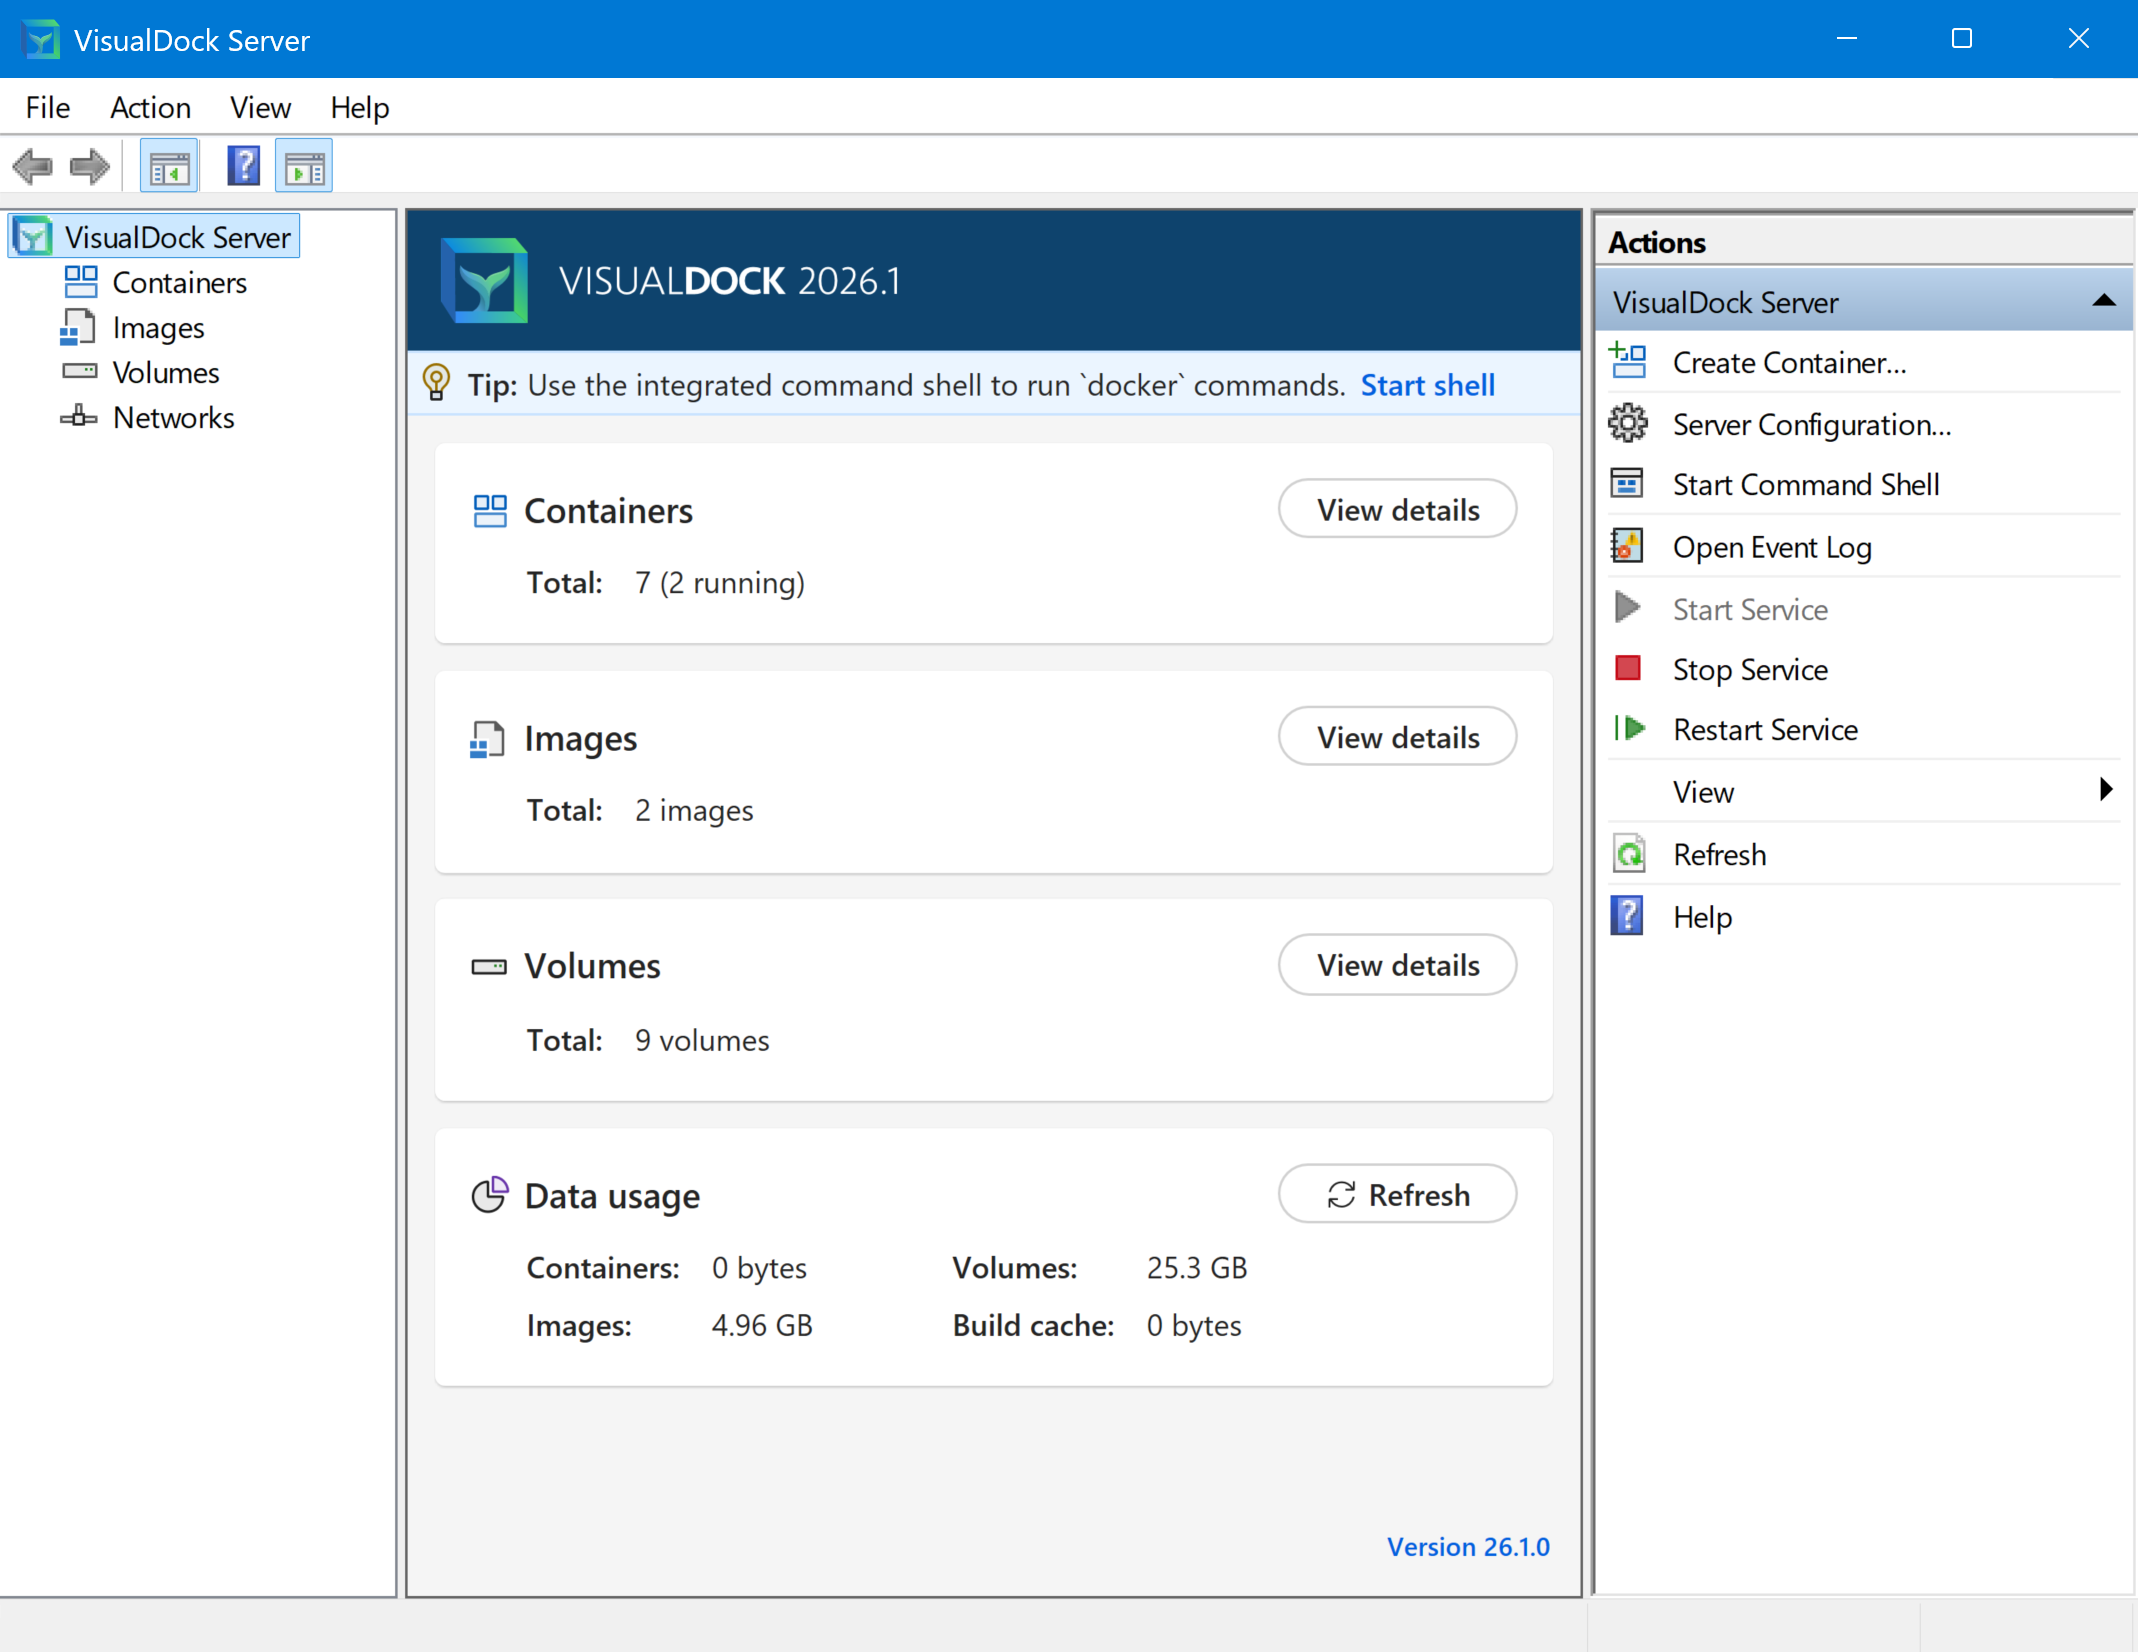Screen dimensions: 2138x1652
Task: Click the Back arrow toolbar icon
Action: [x=33, y=166]
